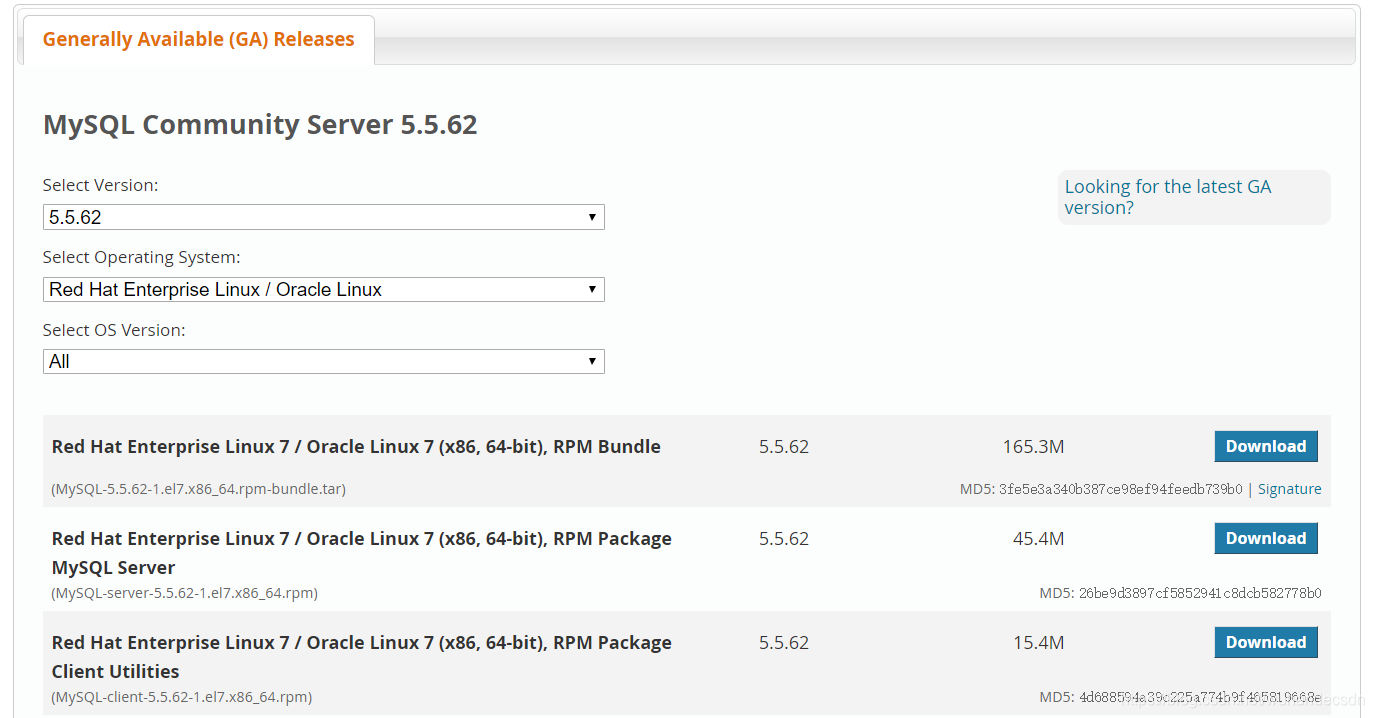Click the Select OS Version label
This screenshot has width=1374, height=718.
click(114, 330)
